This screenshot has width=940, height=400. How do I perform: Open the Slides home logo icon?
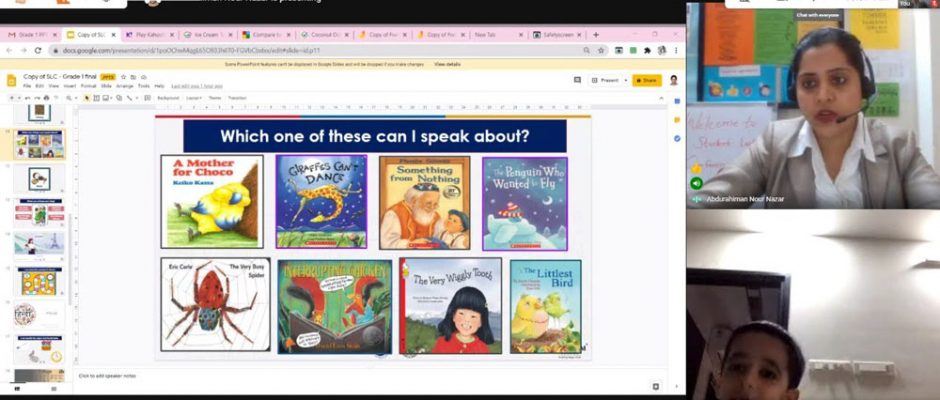point(11,80)
